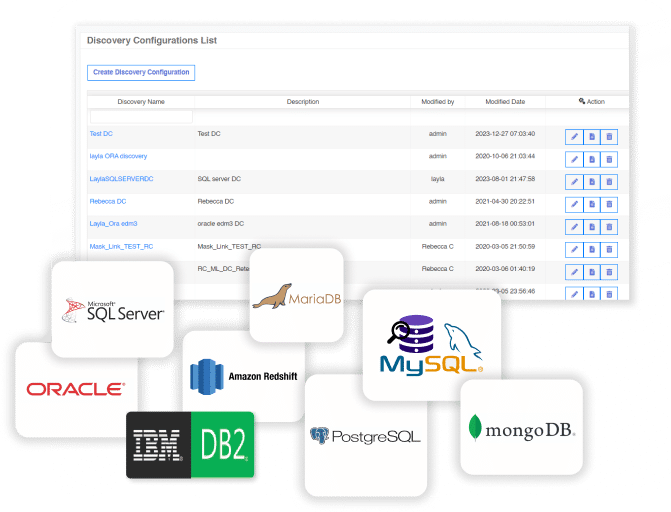
Task: Click the 'Discovery Configurations List' heading
Action: click(x=152, y=40)
